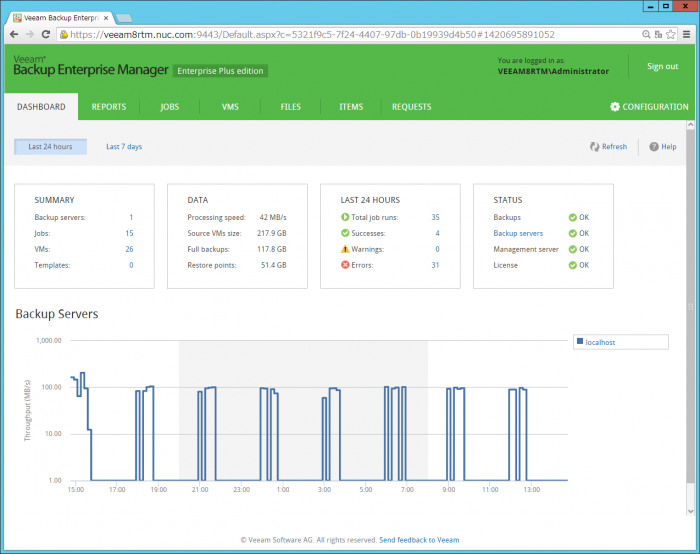700x554 pixels.
Task: Click the Total job runs play icon
Action: click(345, 217)
